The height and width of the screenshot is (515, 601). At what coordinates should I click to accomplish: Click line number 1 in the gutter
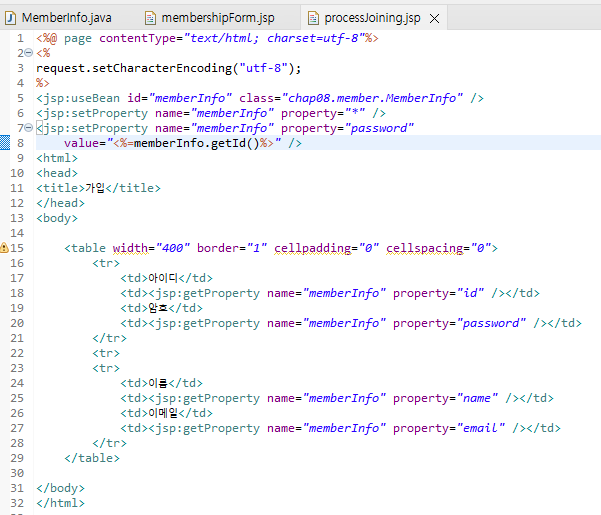pos(20,38)
